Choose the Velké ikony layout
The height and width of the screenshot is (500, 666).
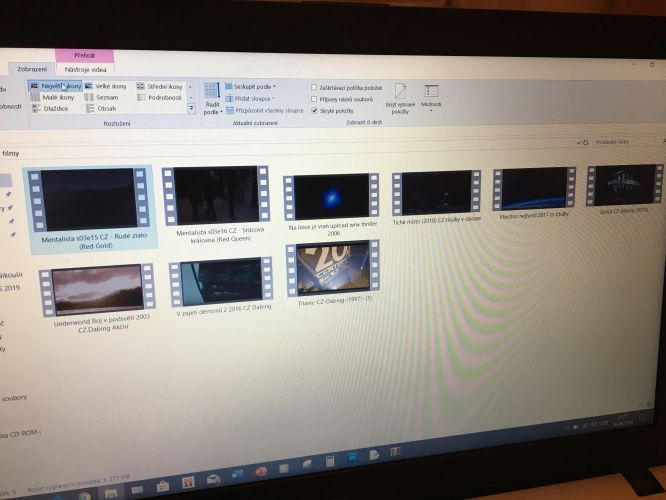(106, 86)
